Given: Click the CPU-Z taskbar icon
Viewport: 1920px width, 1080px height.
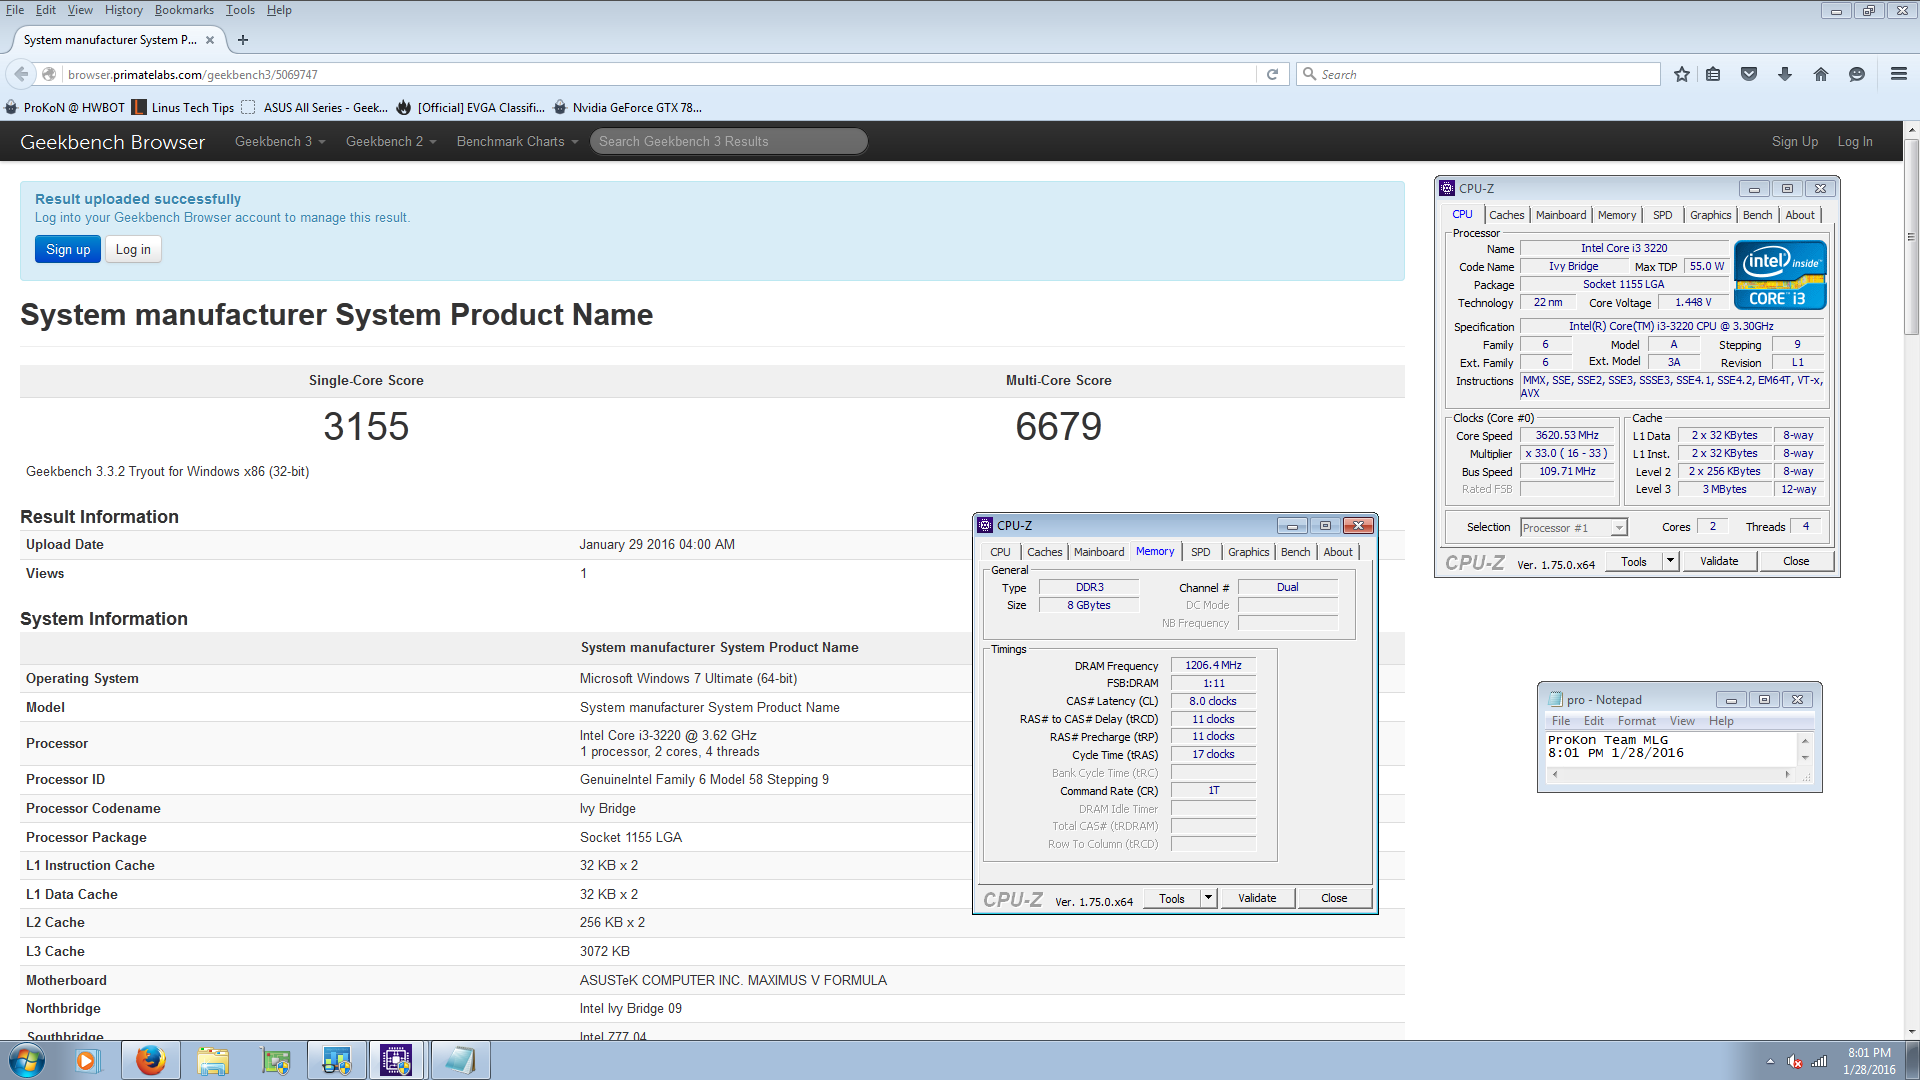Looking at the screenshot, I should (x=396, y=1060).
